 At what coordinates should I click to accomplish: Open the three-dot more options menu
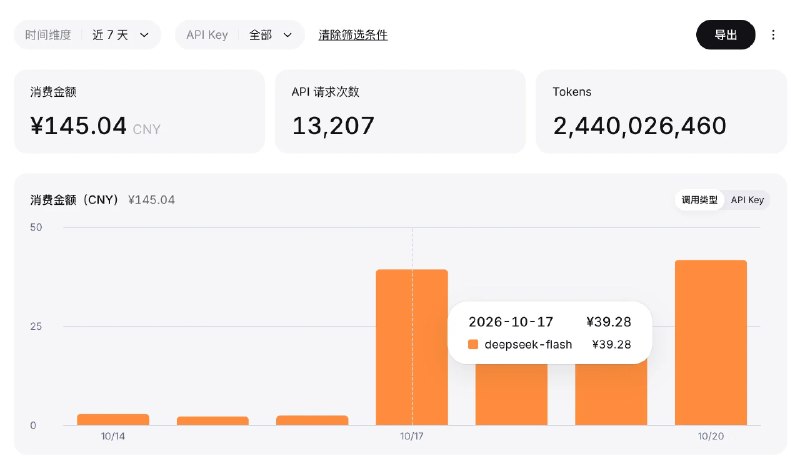[773, 35]
